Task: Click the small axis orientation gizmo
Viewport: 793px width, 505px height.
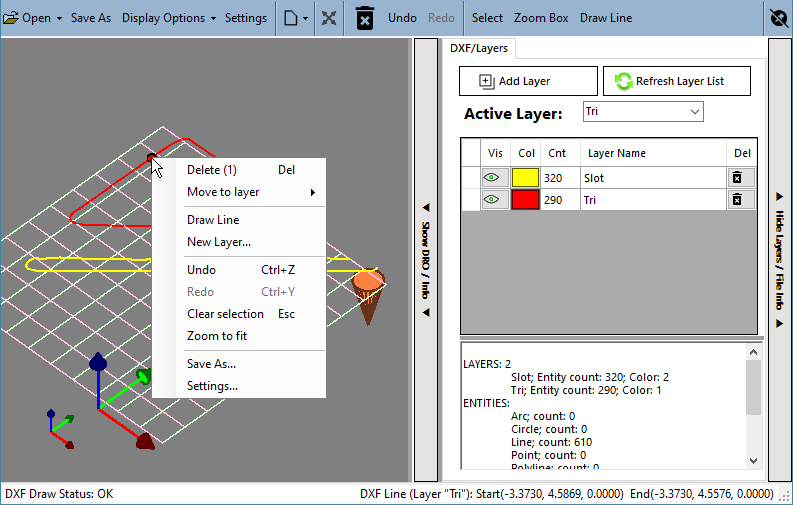Action: pyautogui.click(x=60, y=429)
